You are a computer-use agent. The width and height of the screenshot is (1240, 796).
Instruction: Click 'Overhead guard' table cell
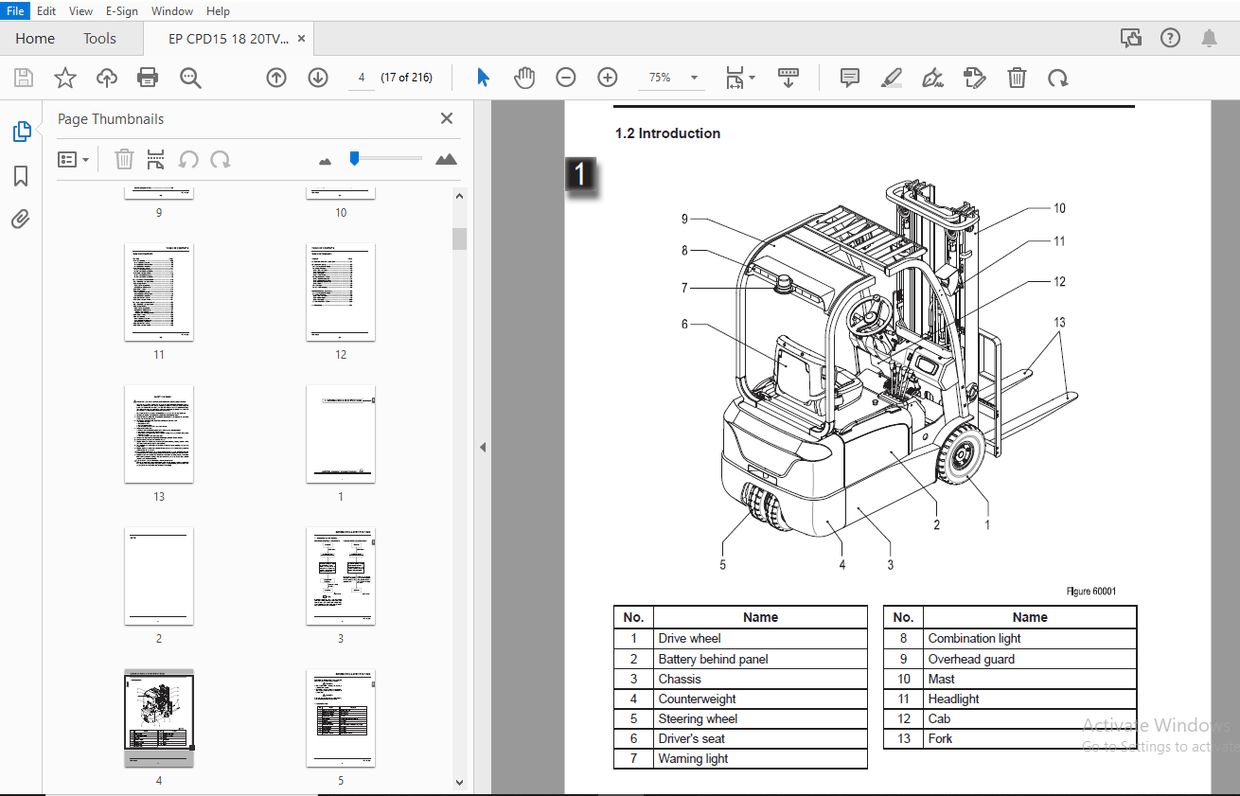pyautogui.click(x=1030, y=659)
